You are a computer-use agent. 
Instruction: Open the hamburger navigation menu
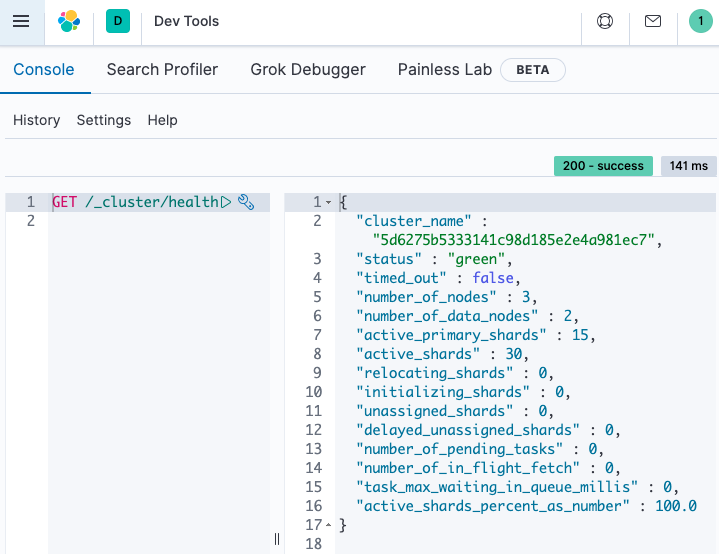21,21
